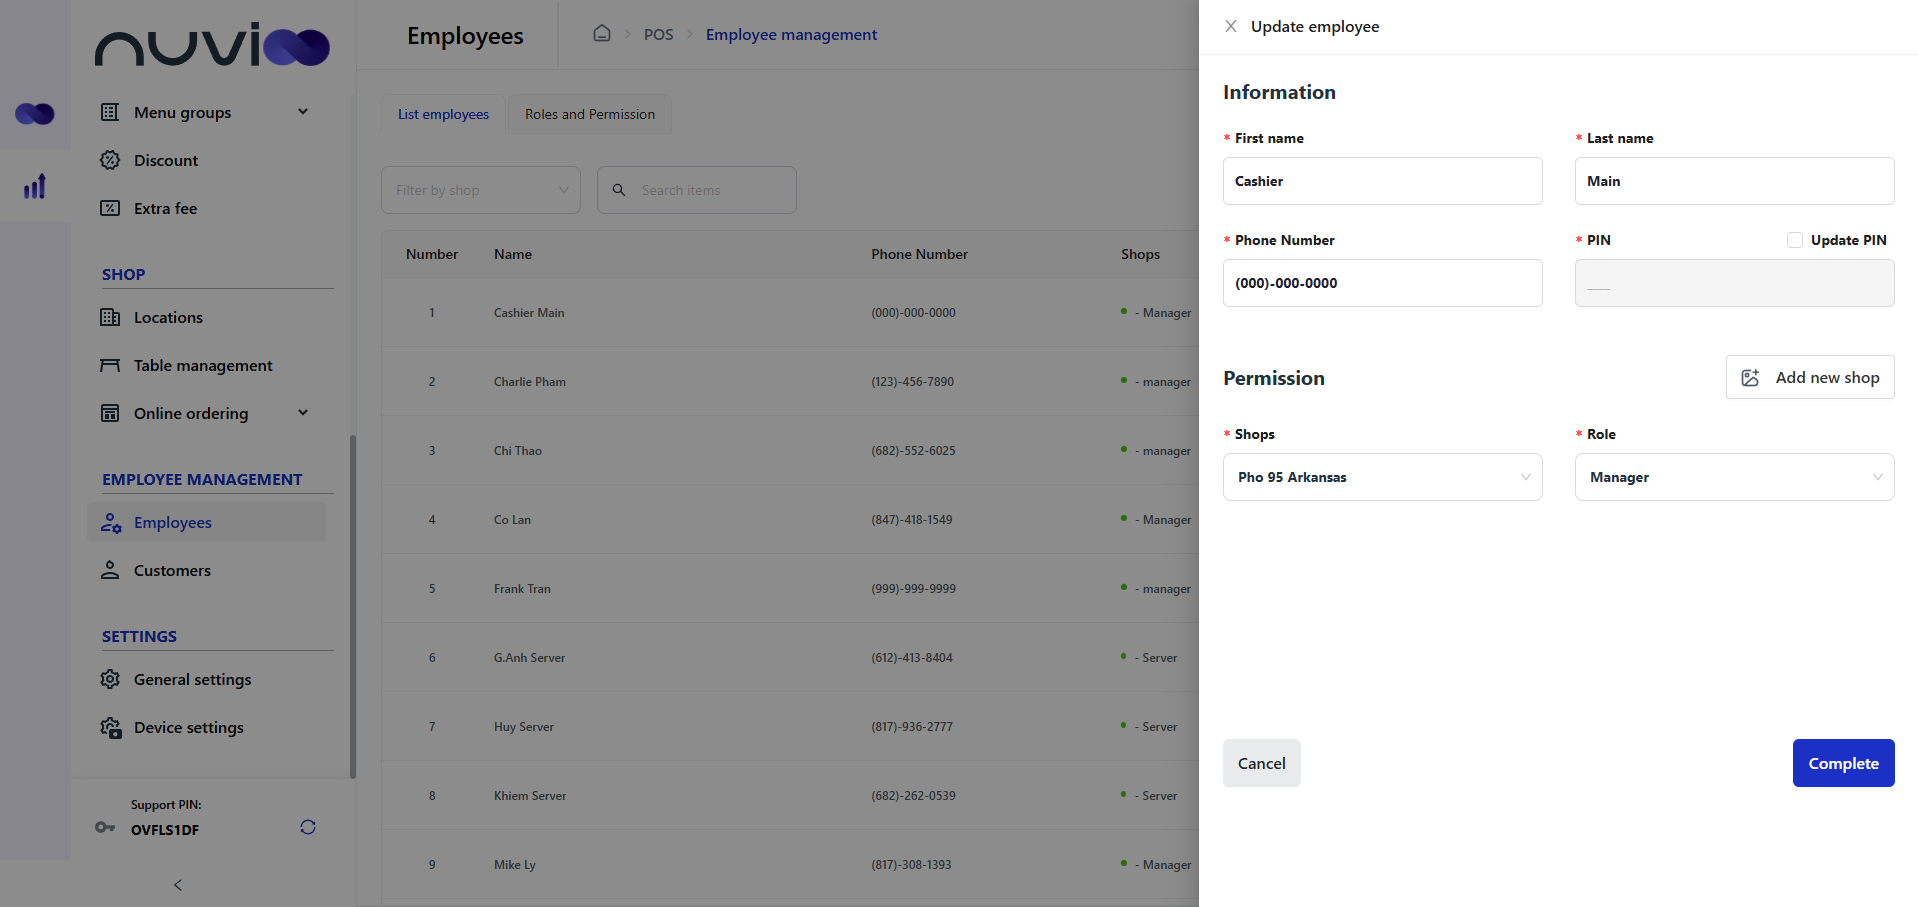Open the Shops dropdown showing Pho 95 Arkansas
The width and height of the screenshot is (1918, 907).
tap(1382, 477)
